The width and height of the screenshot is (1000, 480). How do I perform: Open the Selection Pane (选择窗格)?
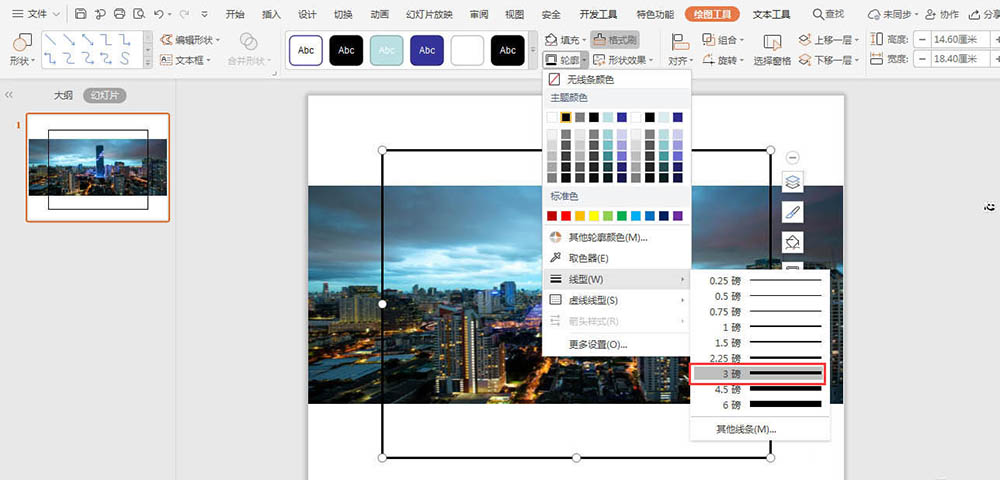coord(772,49)
